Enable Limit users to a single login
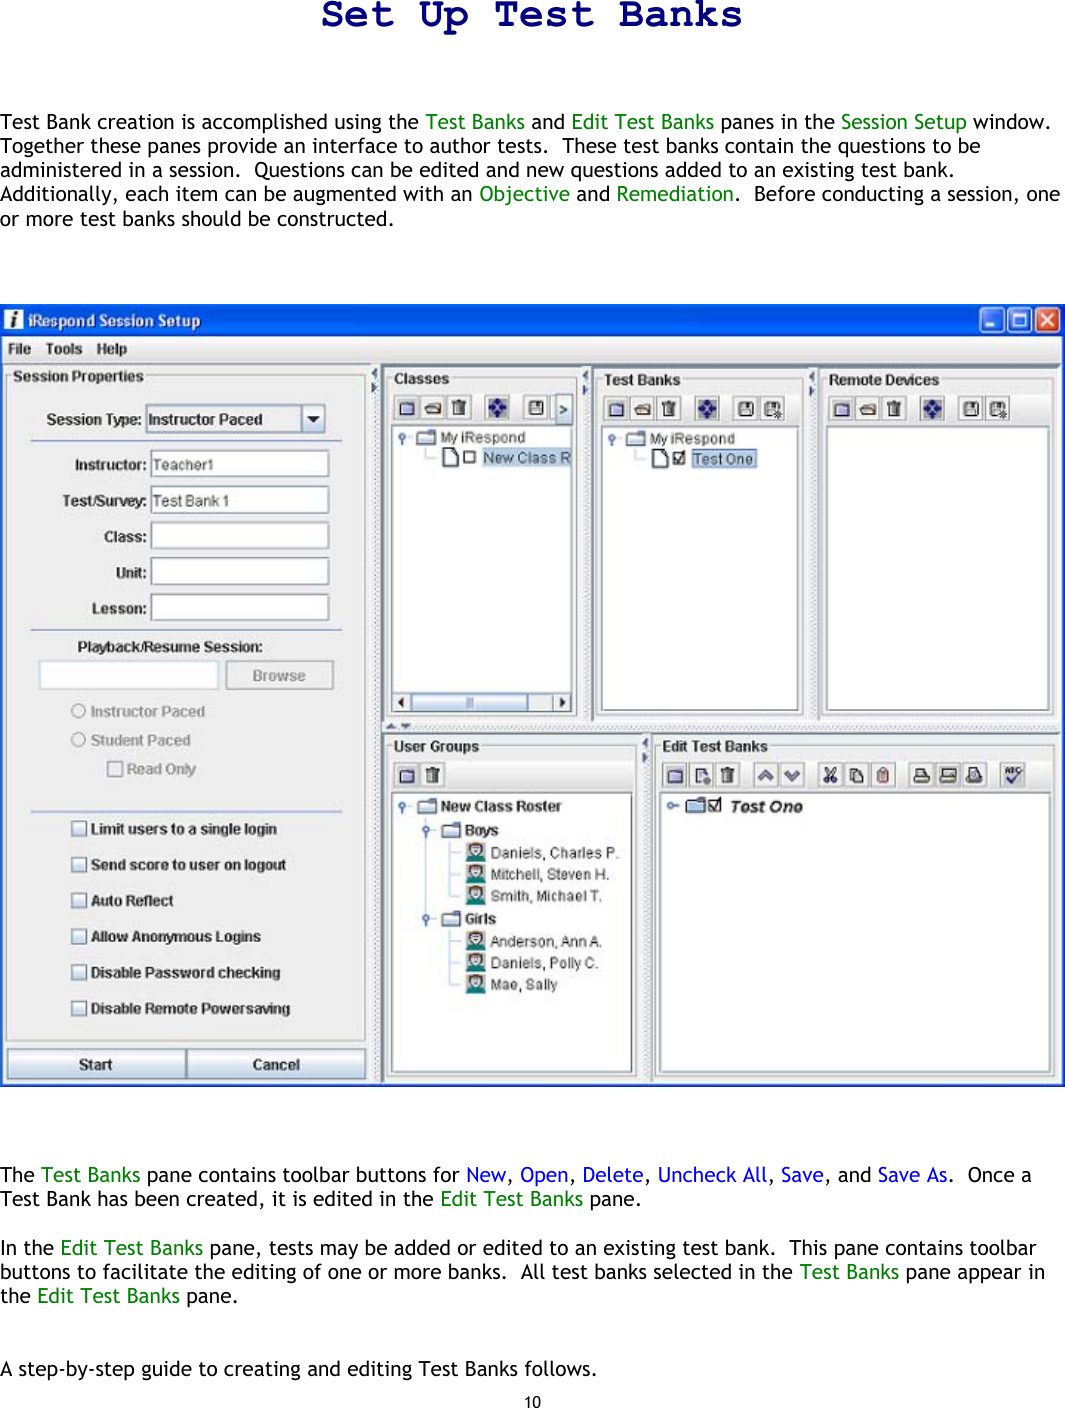 (77, 828)
